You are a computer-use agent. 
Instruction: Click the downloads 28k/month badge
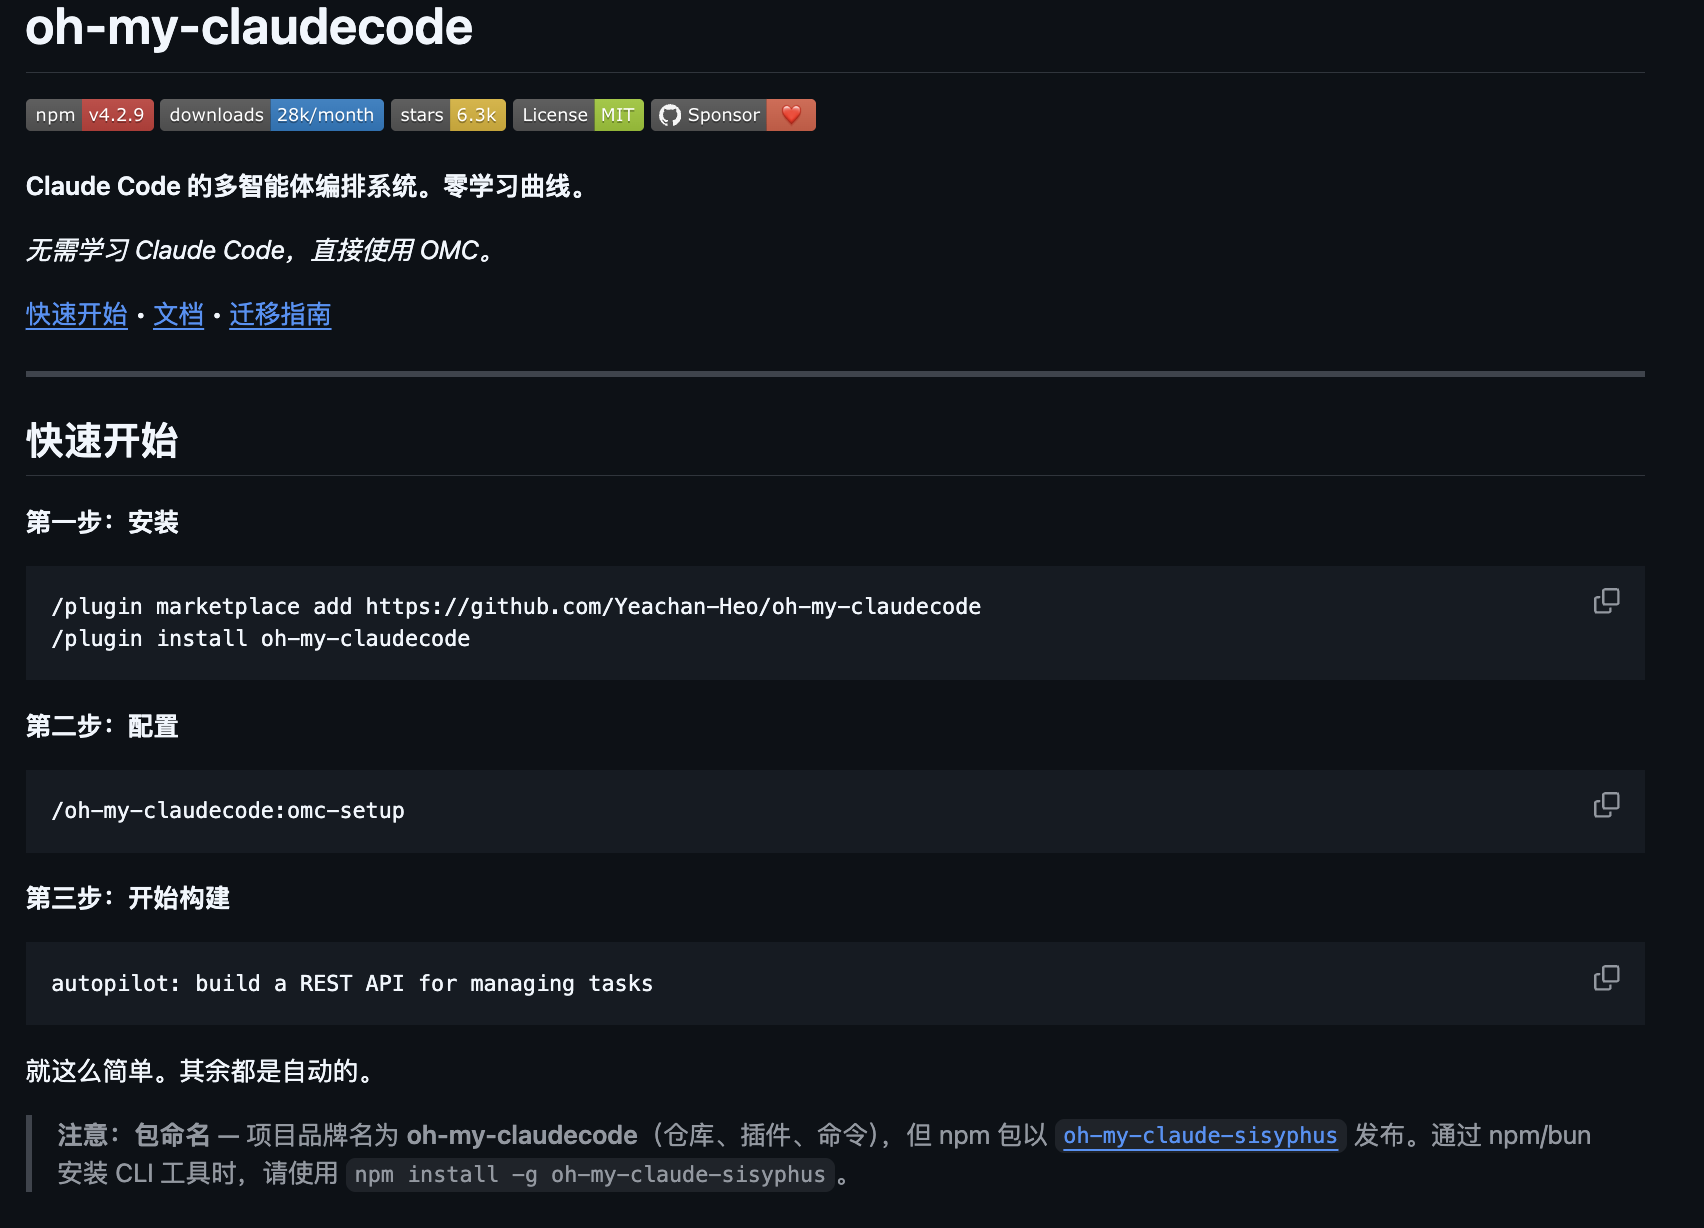(271, 114)
